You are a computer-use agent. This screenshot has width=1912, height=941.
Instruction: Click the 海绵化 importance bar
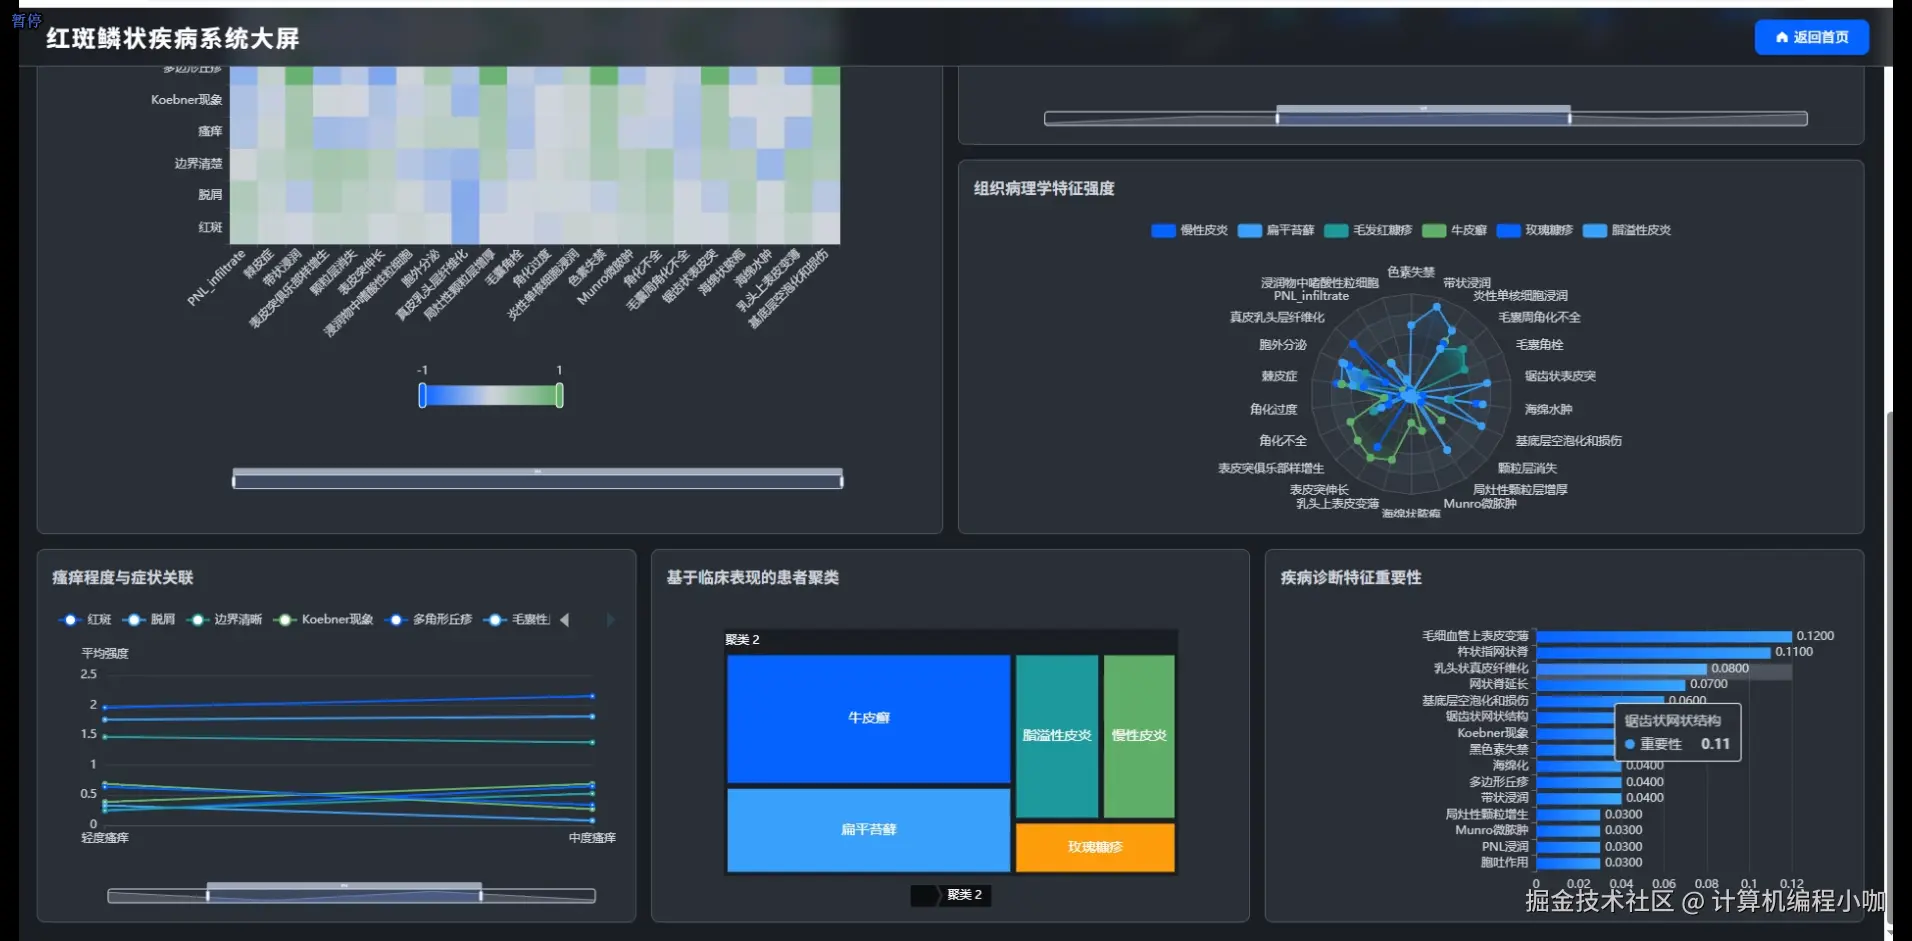pos(1579,766)
